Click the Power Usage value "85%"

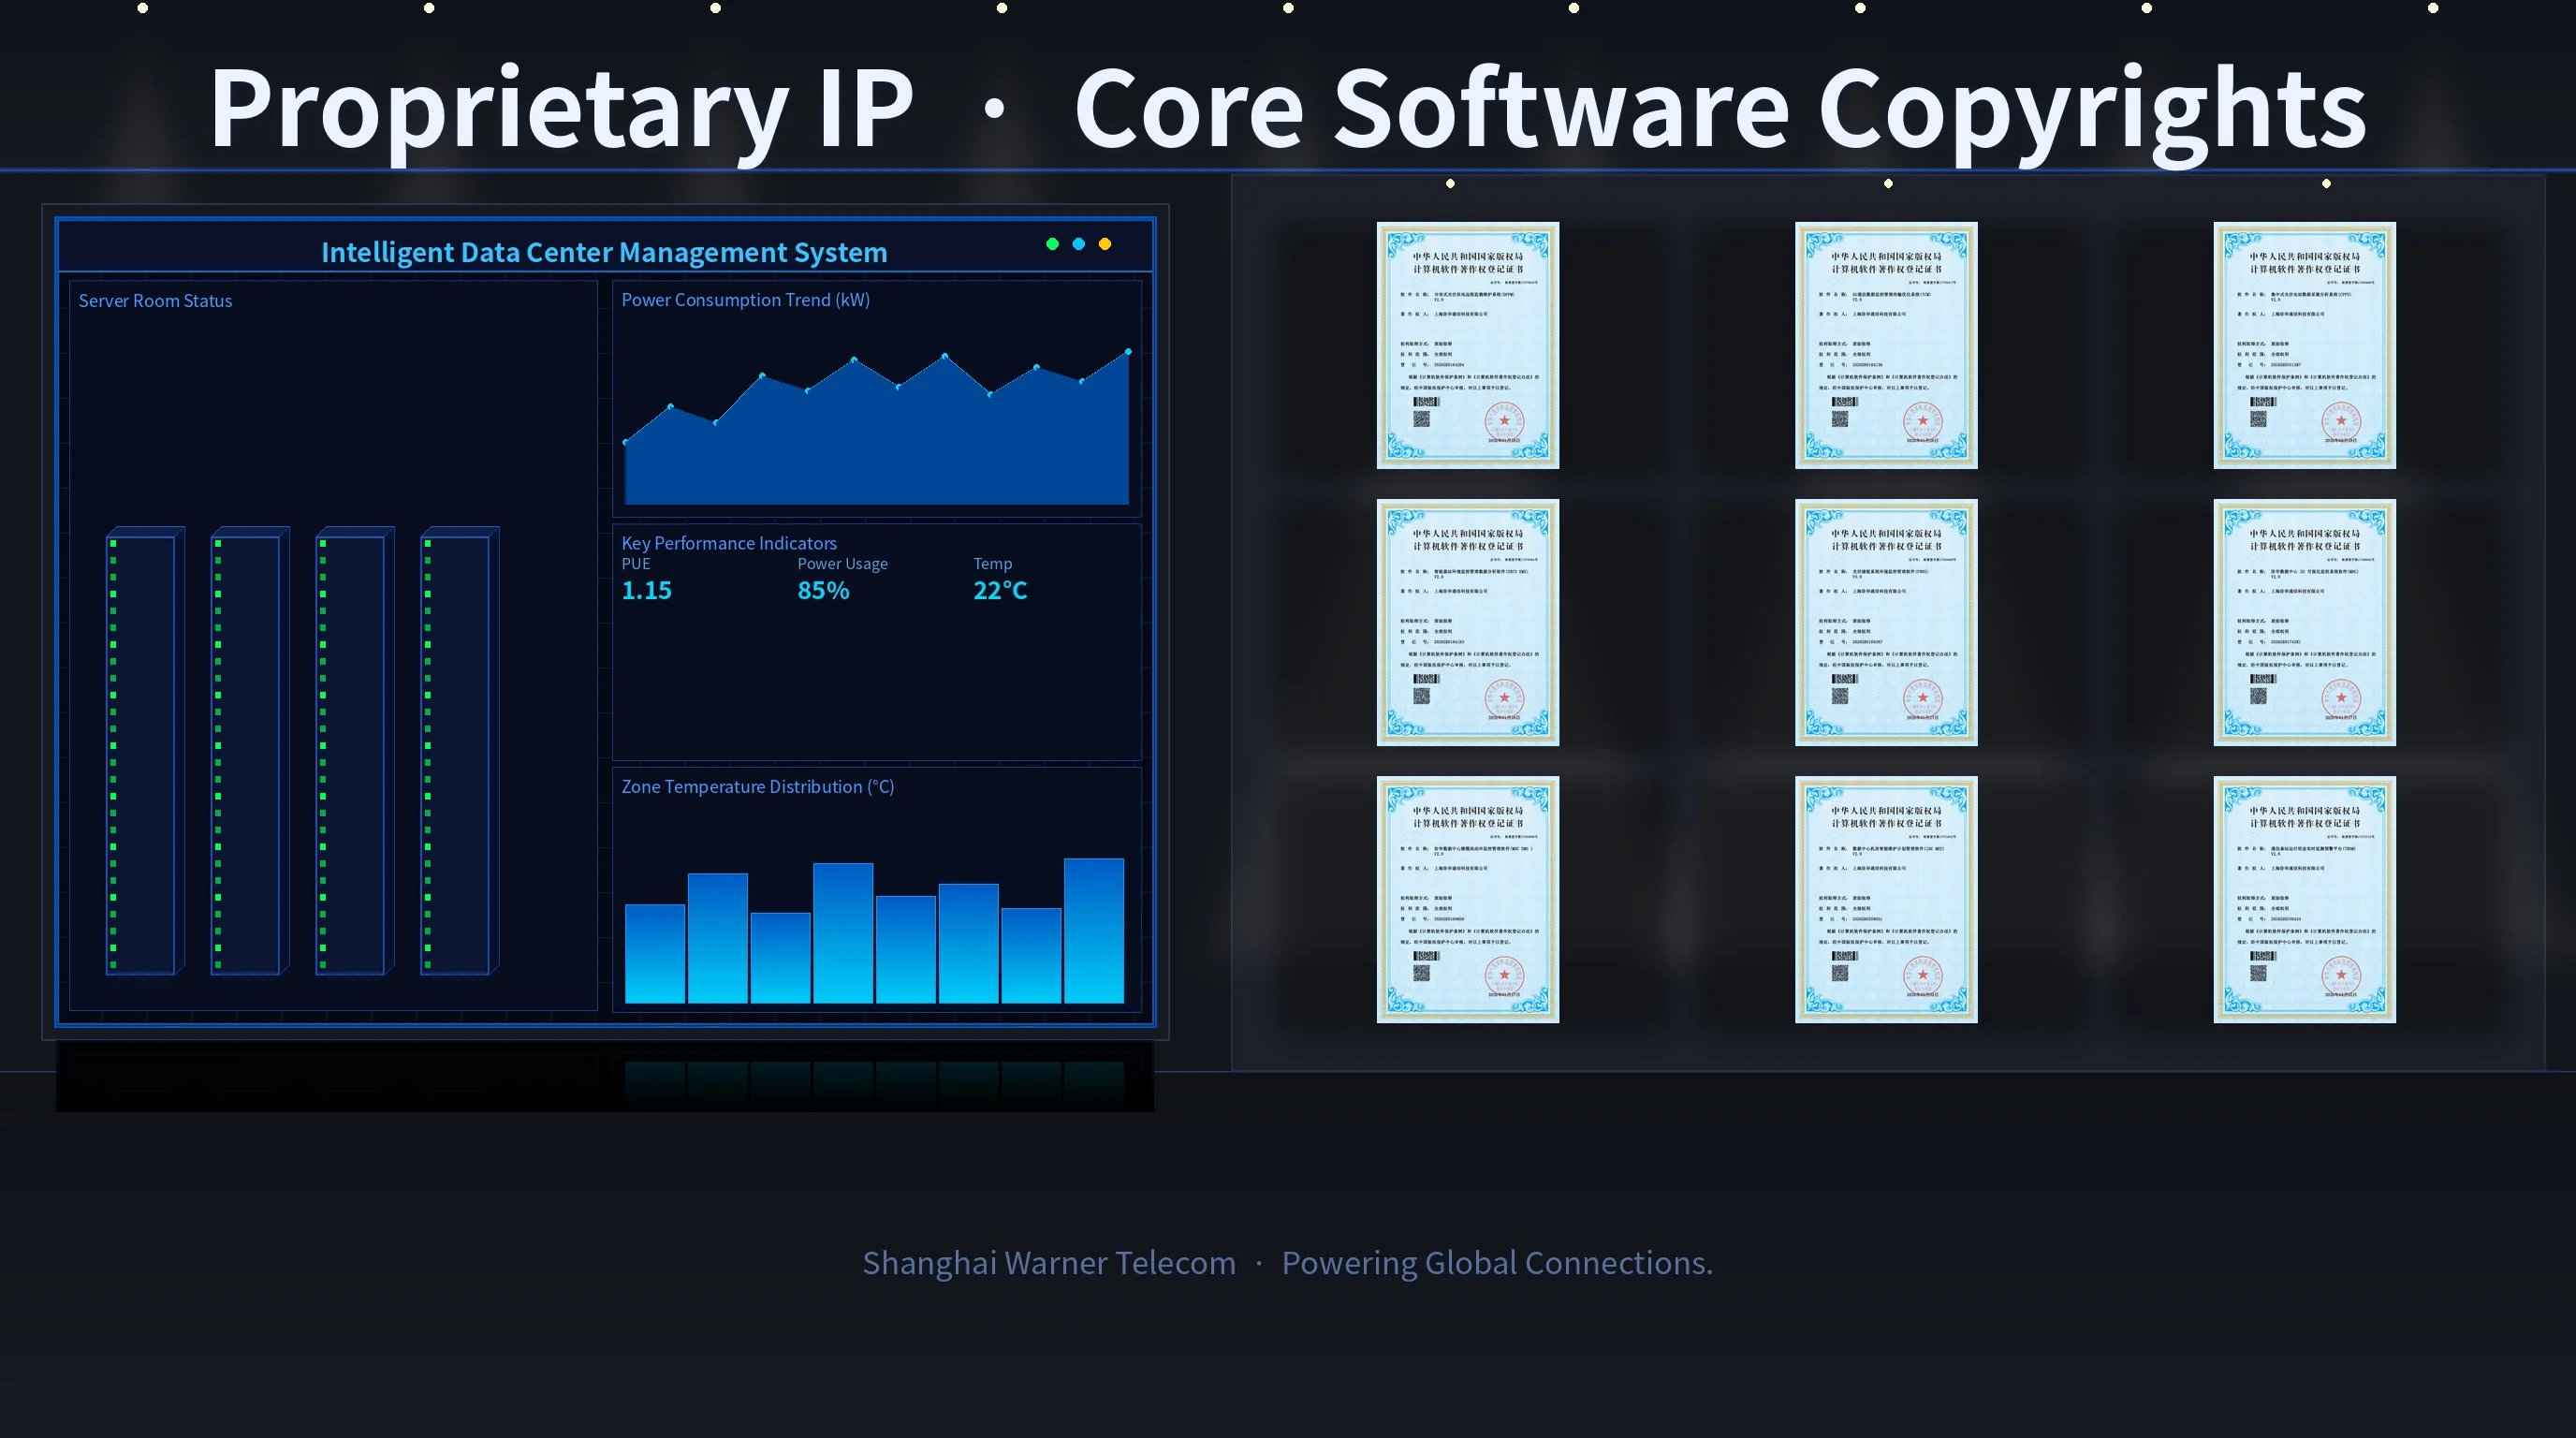coord(823,590)
